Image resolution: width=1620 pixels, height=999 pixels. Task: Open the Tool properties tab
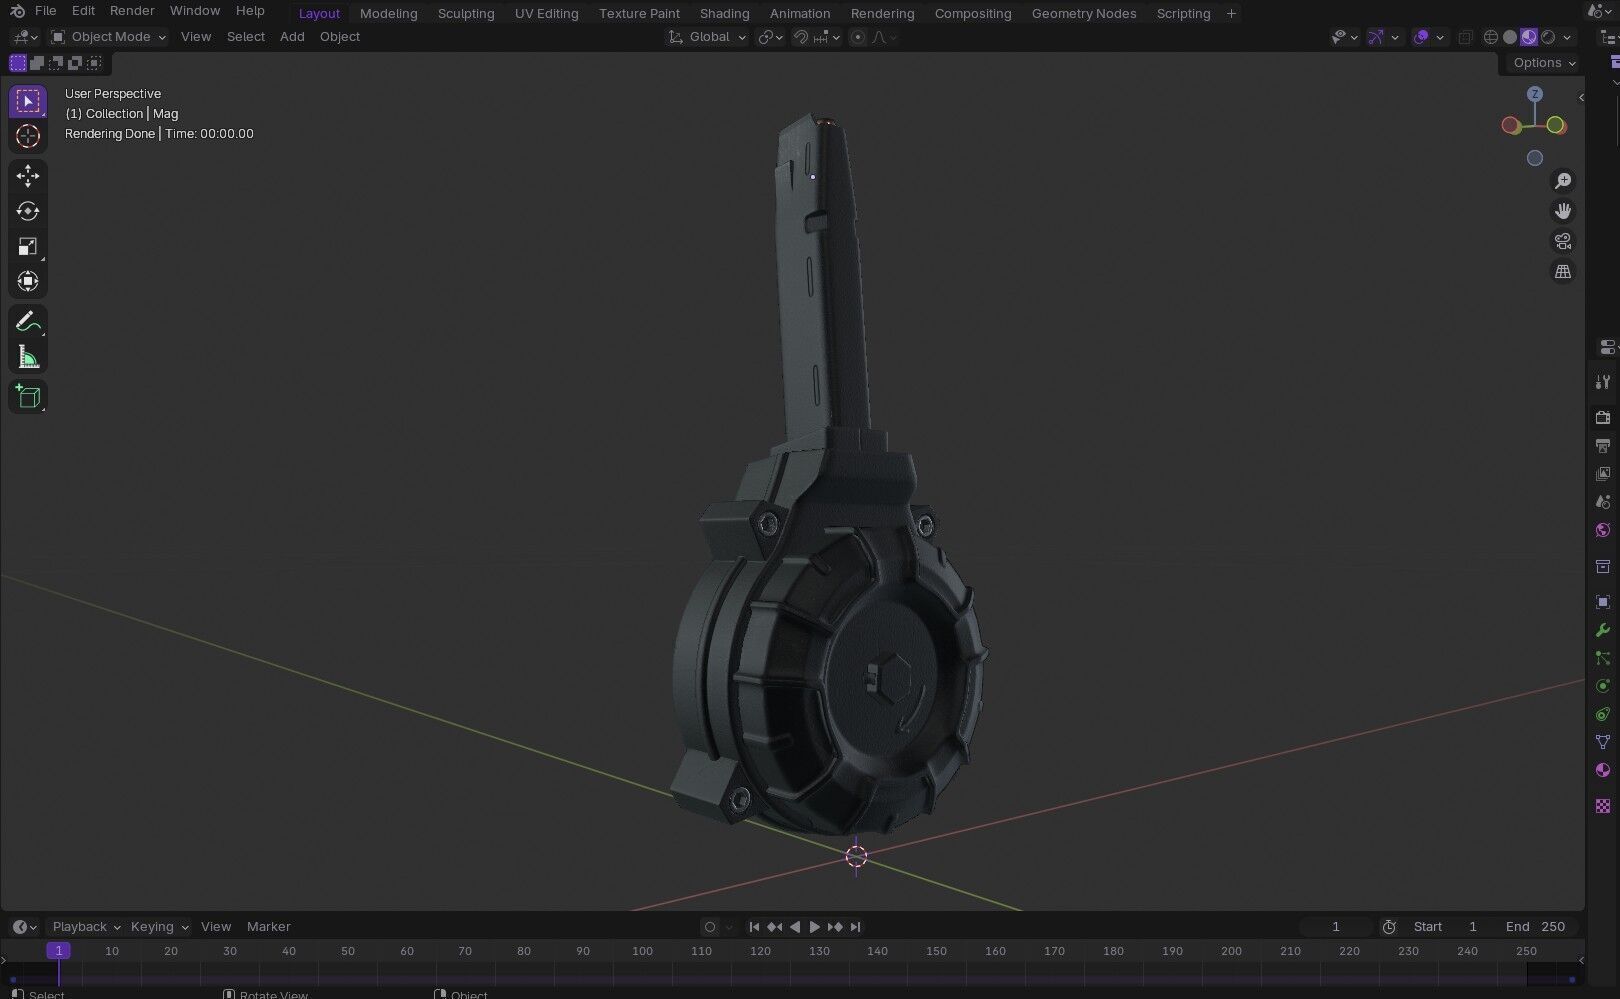click(x=1603, y=382)
